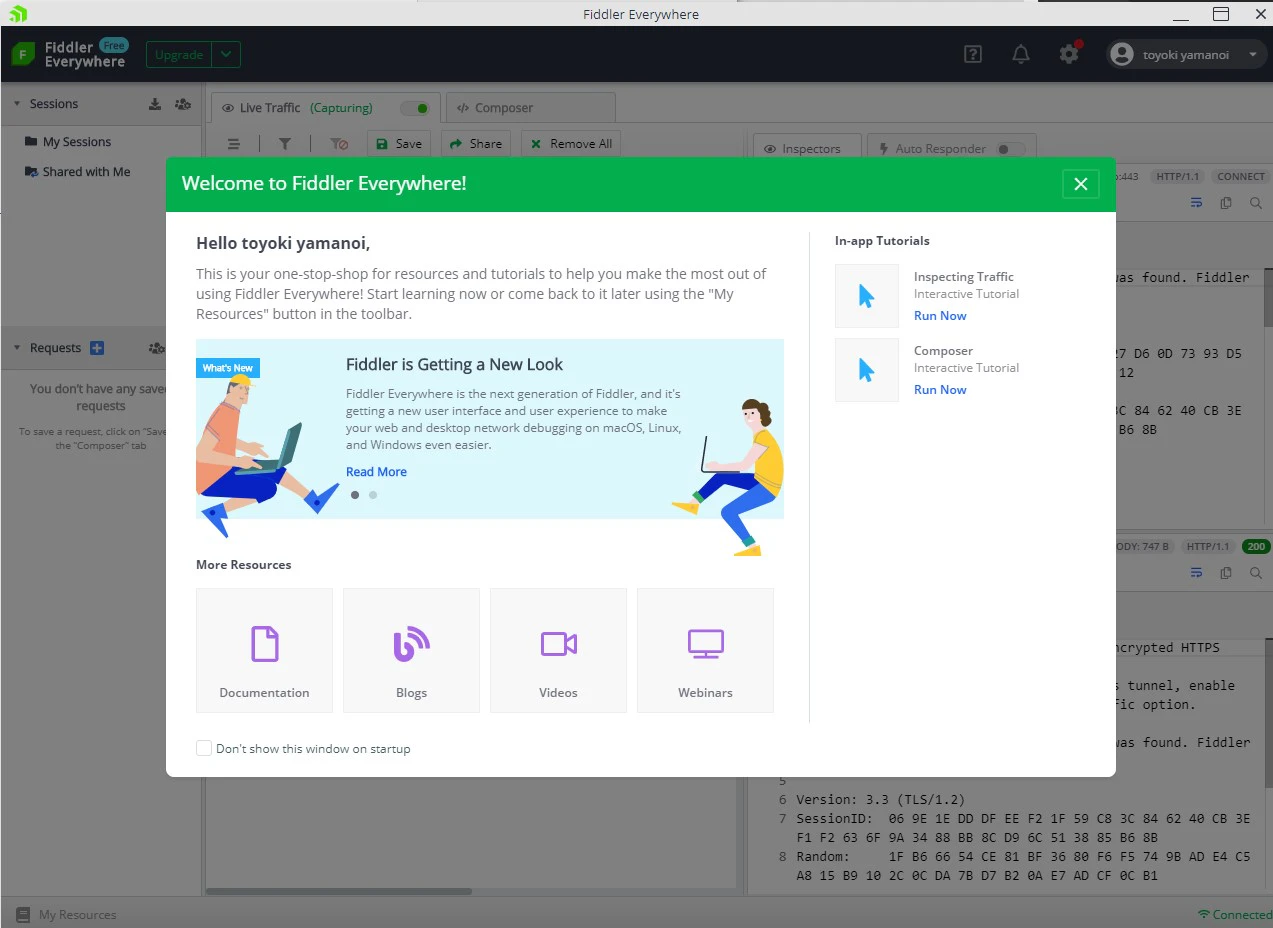Open the help icon in the top bar
The height and width of the screenshot is (928, 1273).
point(972,55)
